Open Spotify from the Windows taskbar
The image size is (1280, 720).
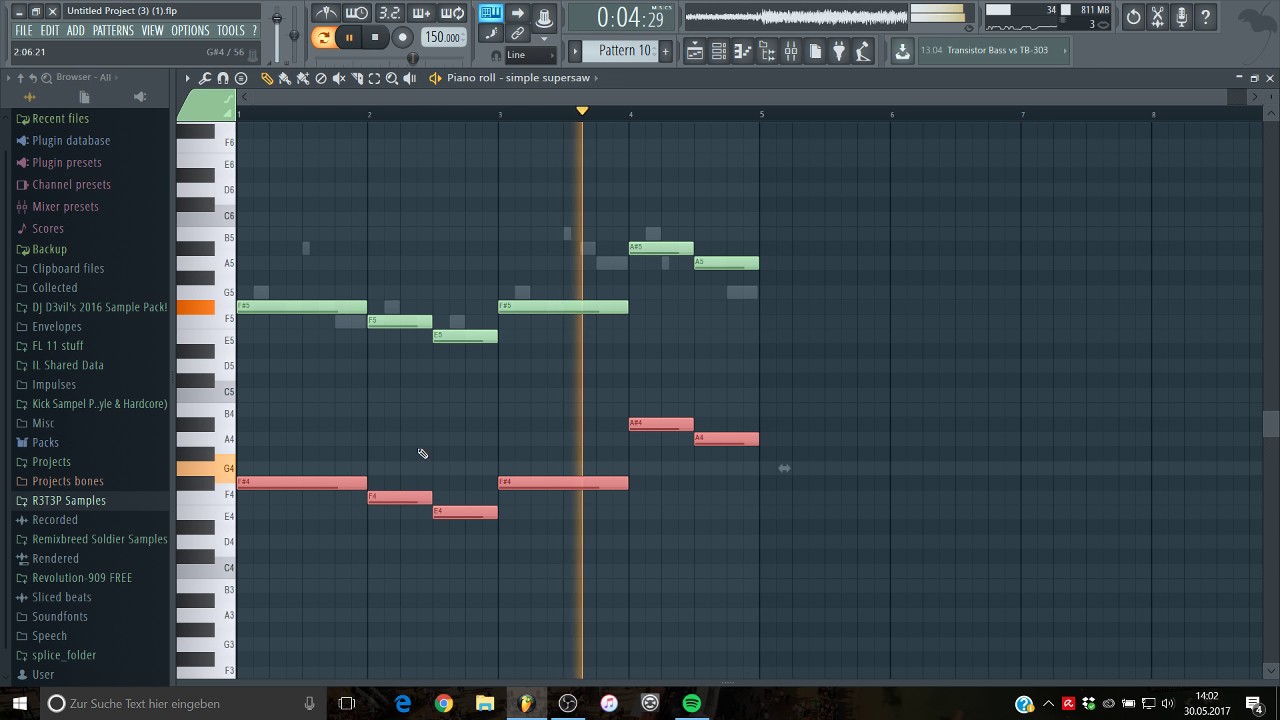692,704
